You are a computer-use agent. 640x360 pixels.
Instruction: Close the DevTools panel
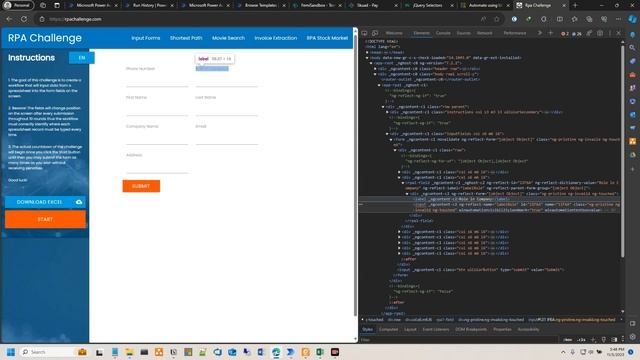coord(618,33)
